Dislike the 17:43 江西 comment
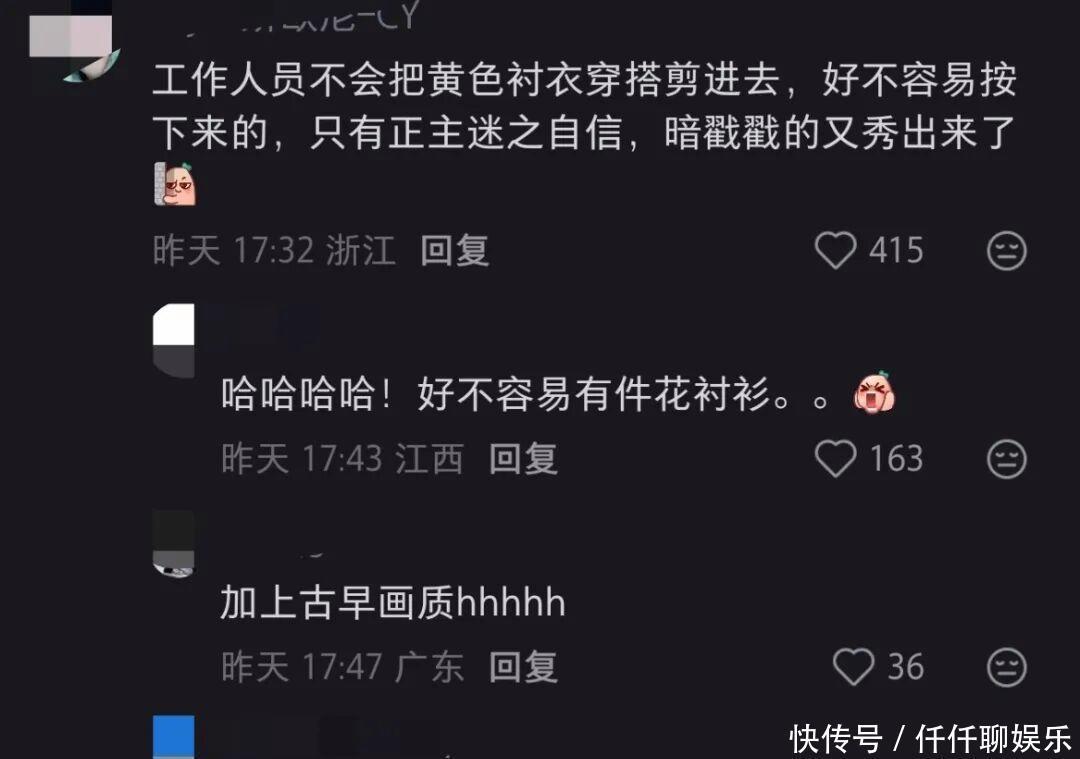1080x759 pixels. (x=1006, y=459)
